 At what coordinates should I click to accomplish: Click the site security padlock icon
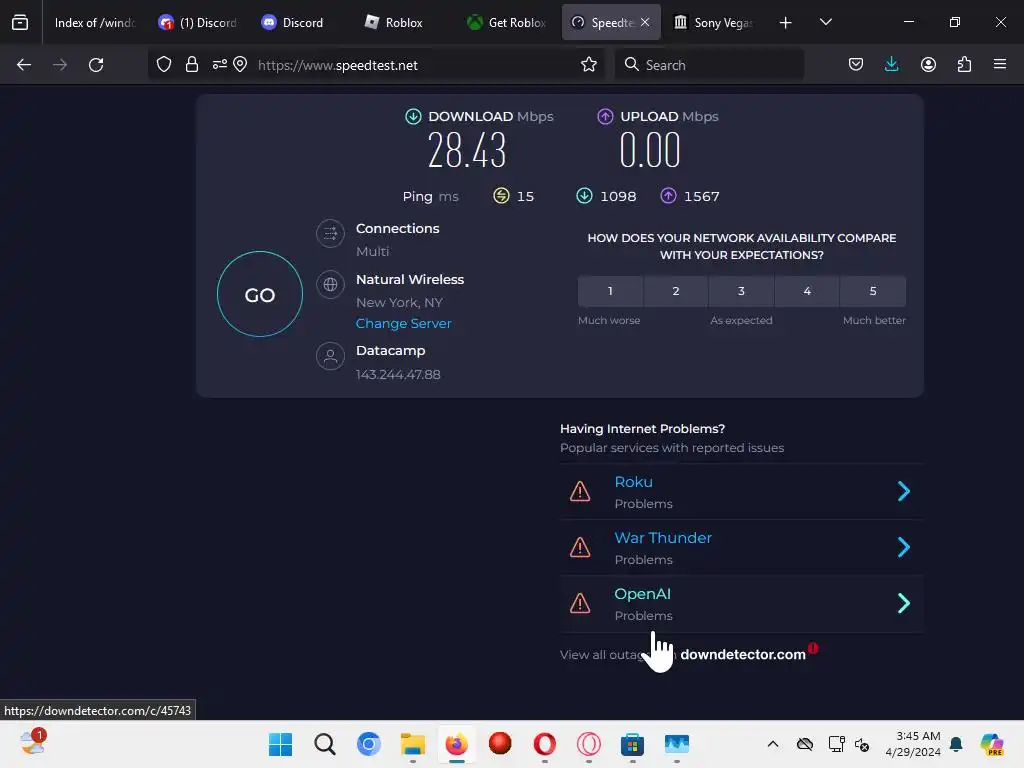click(191, 65)
